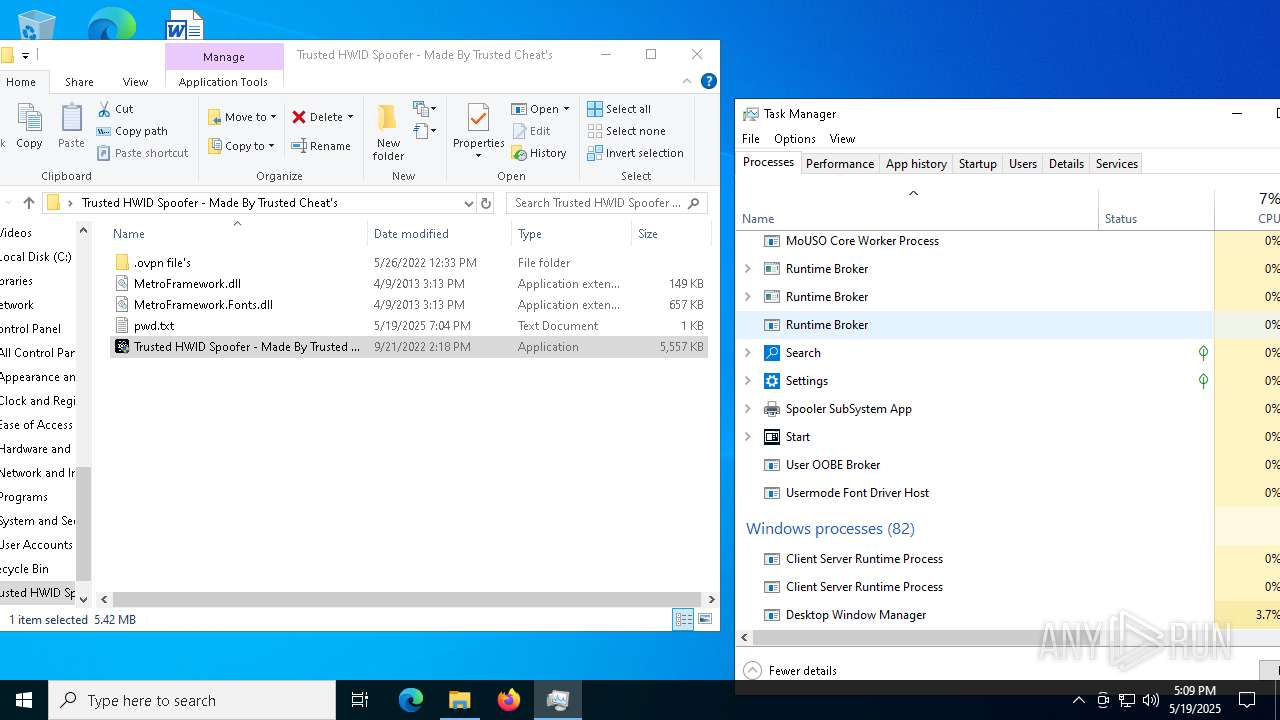The width and height of the screenshot is (1280, 720).
Task: Click Copy path in the ribbon
Action: tap(132, 131)
